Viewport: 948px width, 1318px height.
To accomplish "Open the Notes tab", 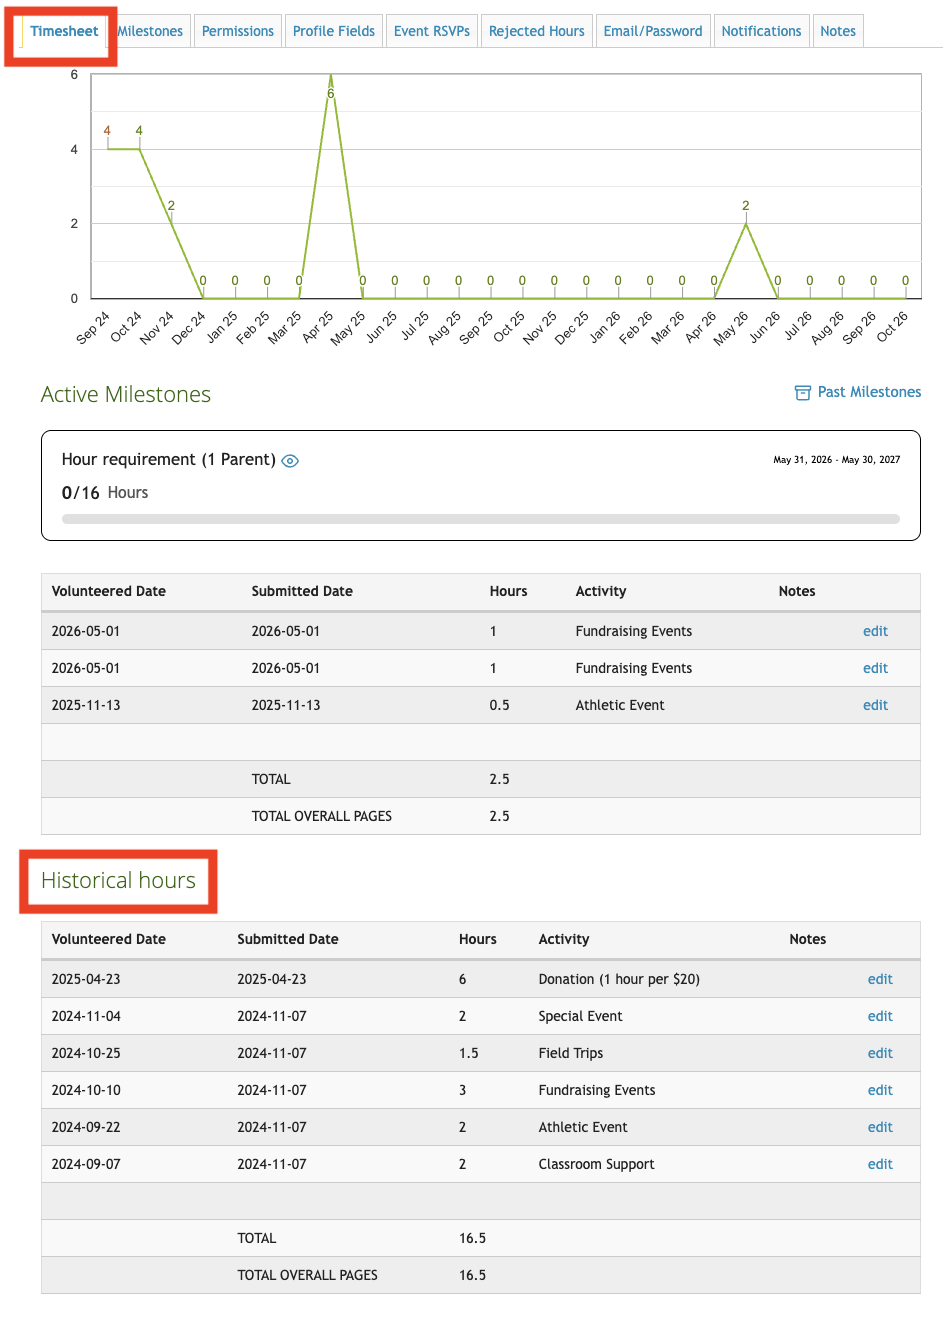I will tap(838, 31).
